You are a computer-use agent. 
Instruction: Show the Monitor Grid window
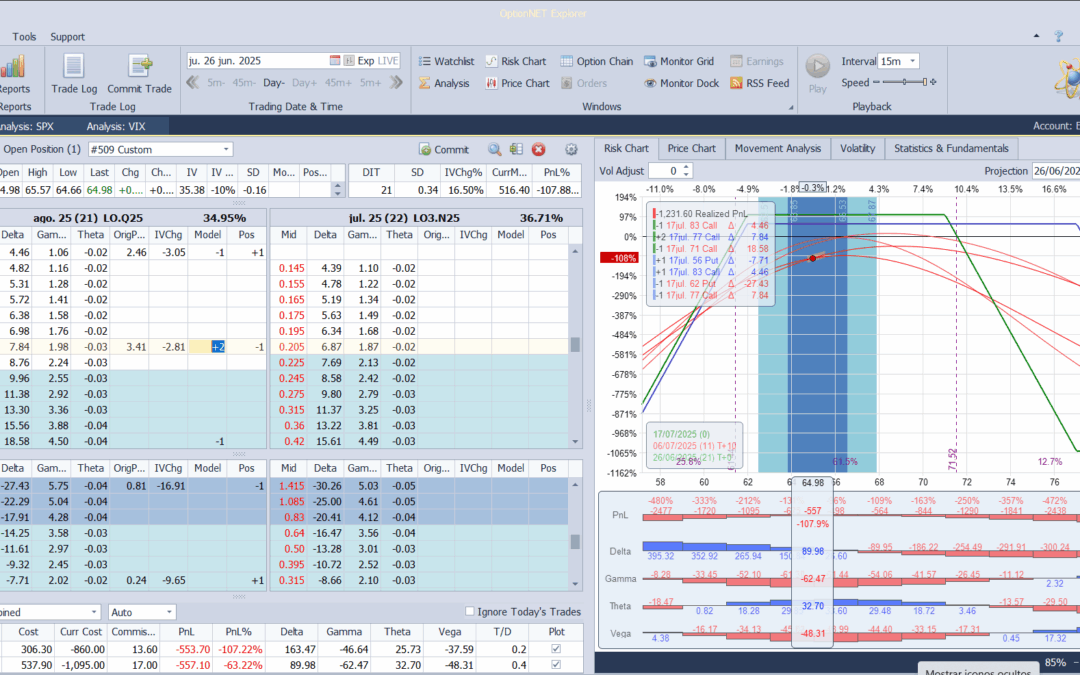679,61
